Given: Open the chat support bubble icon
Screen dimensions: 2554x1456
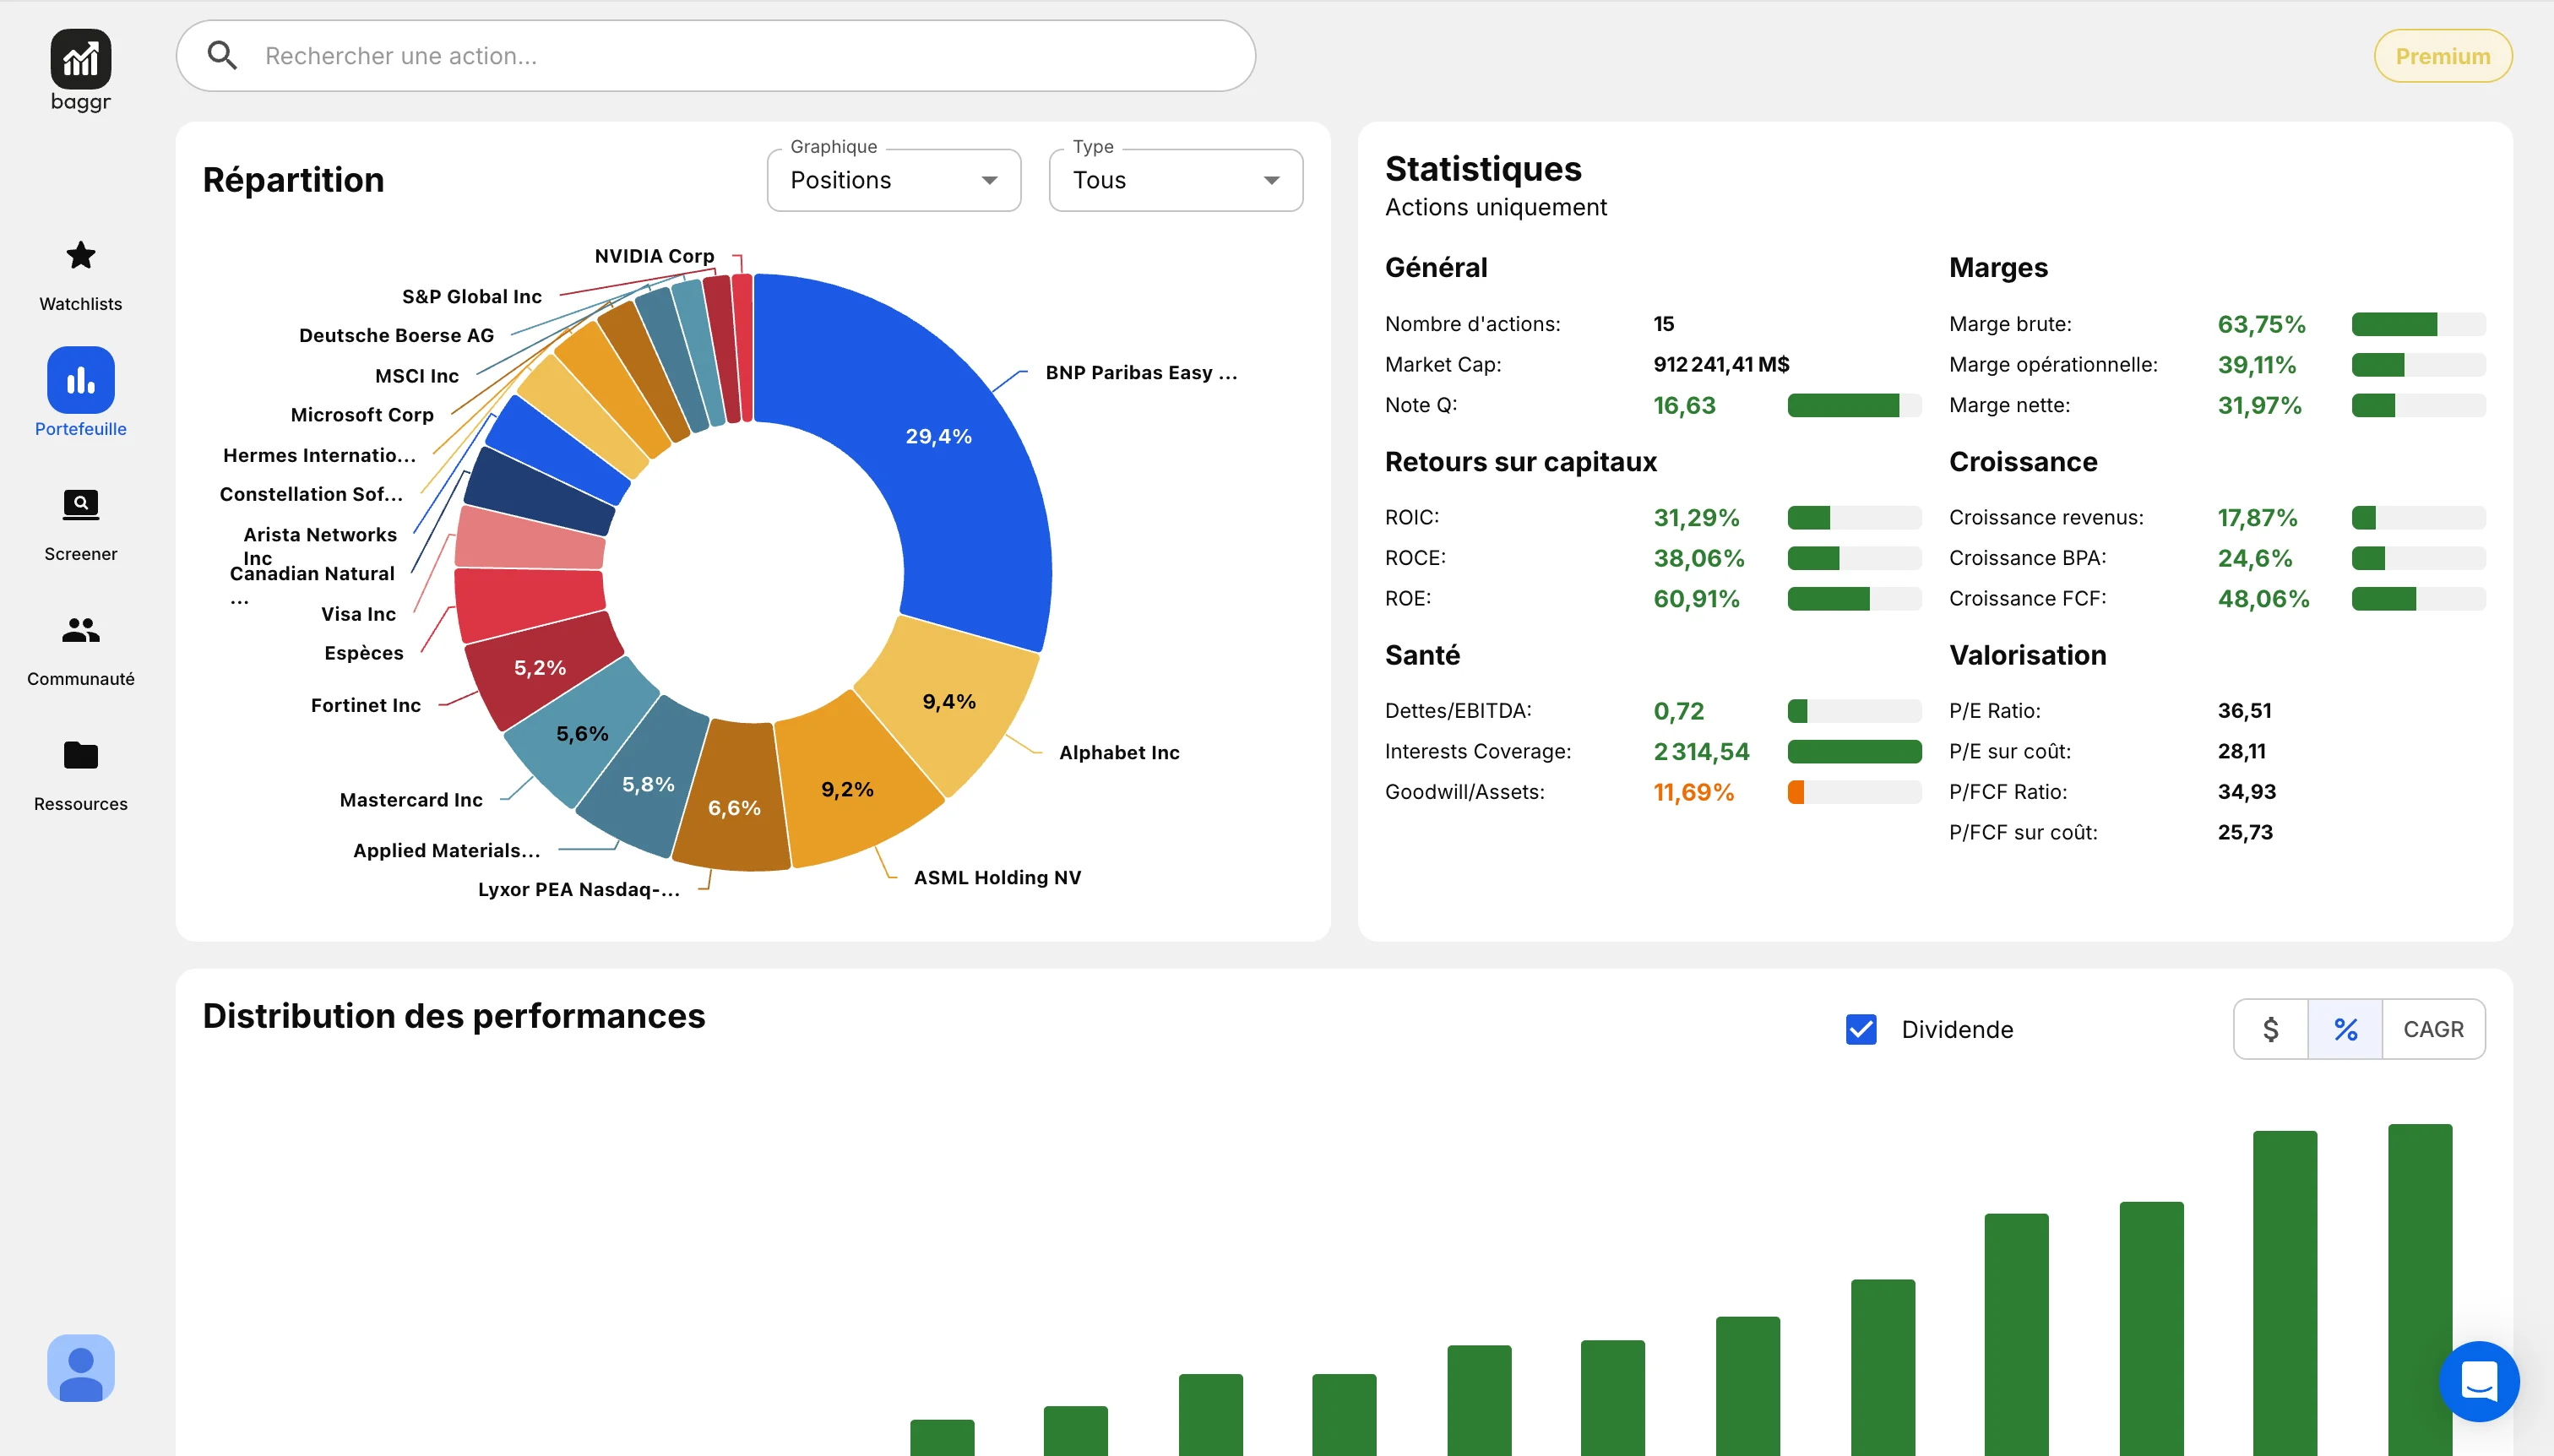Looking at the screenshot, I should point(2478,1381).
